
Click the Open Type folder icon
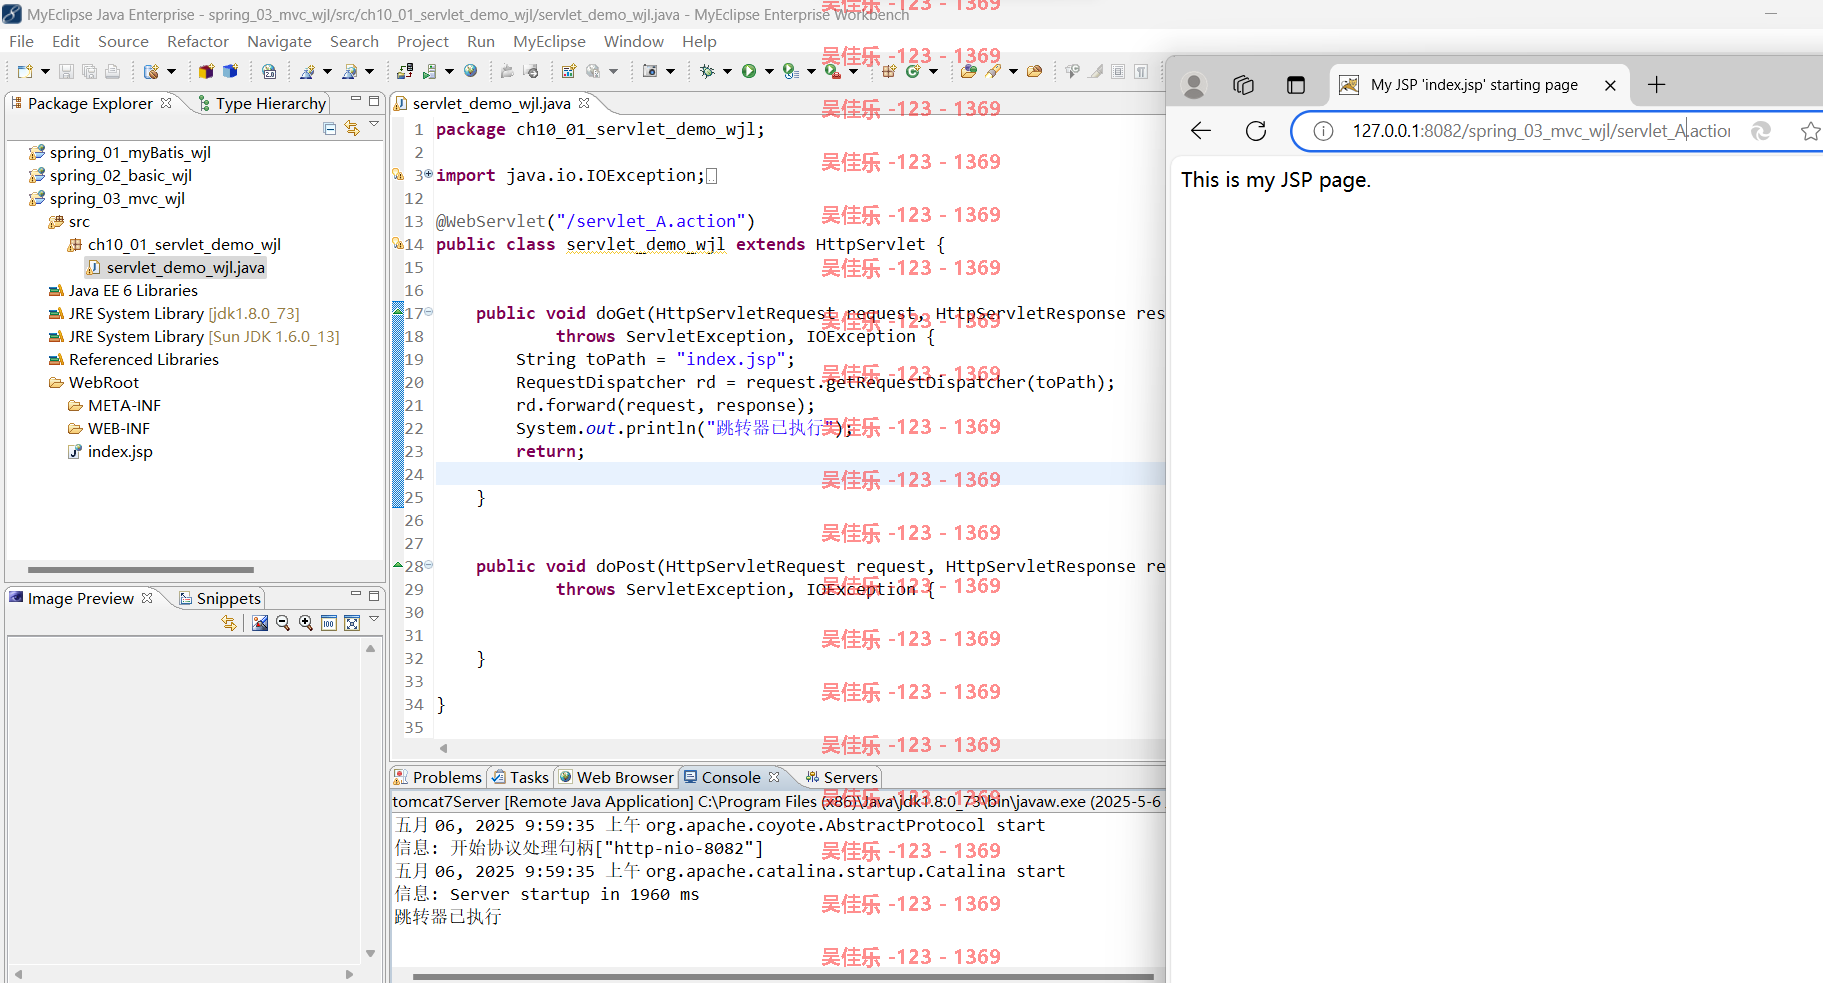click(968, 71)
